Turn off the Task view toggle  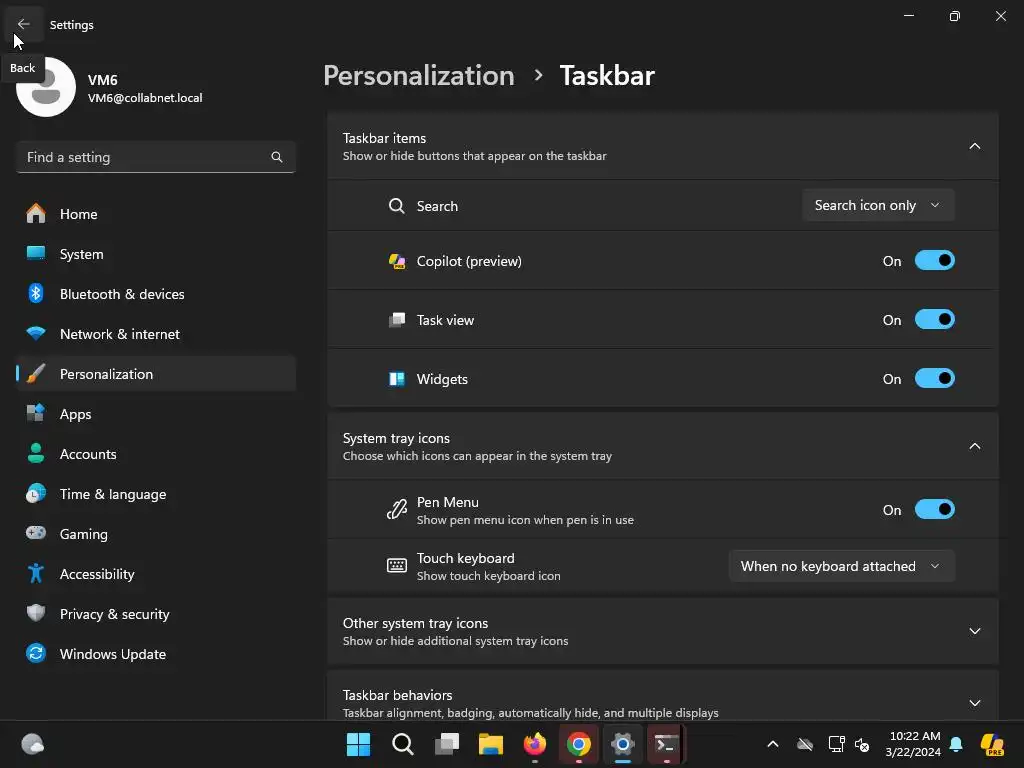[x=935, y=319]
